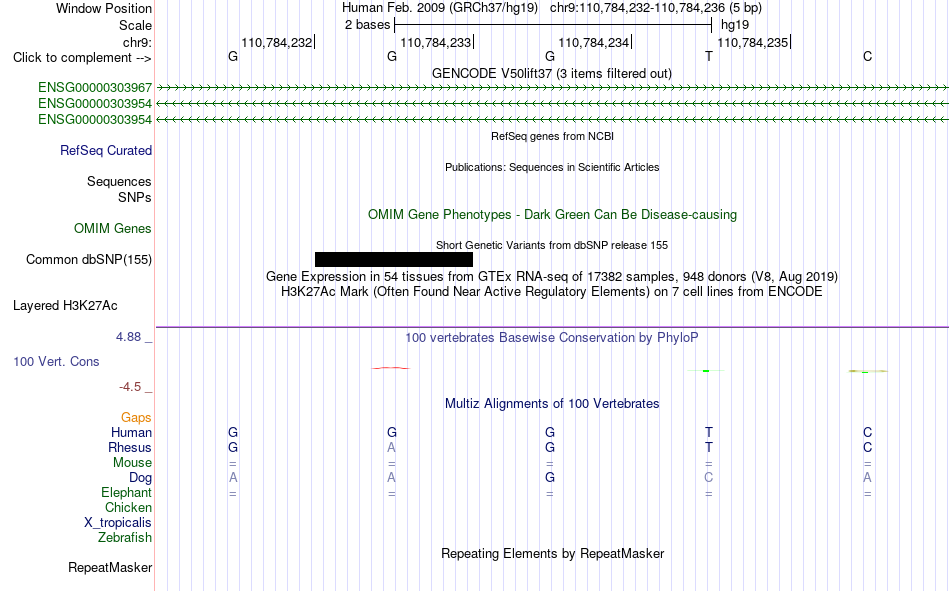Click the Rhesus A base in the alignment

(391, 447)
